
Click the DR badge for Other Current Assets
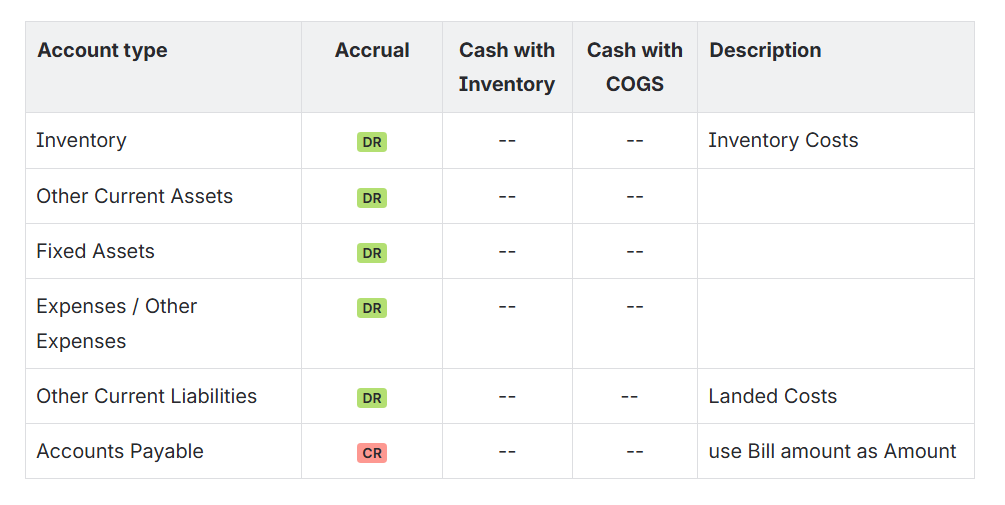(372, 198)
